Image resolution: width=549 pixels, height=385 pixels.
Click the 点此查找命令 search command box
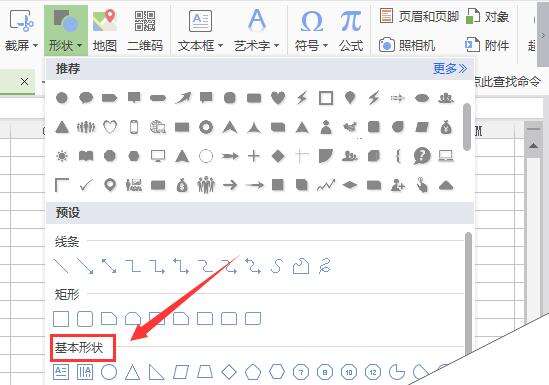click(x=508, y=82)
